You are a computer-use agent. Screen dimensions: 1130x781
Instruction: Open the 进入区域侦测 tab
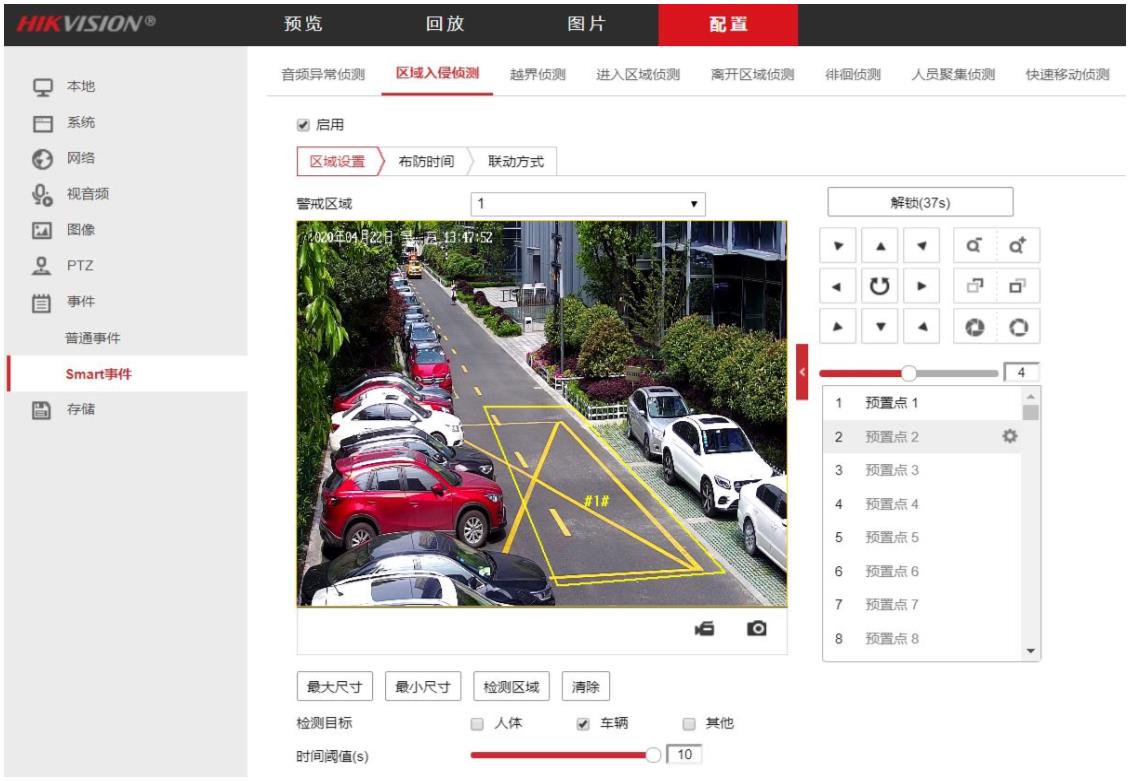click(x=638, y=74)
